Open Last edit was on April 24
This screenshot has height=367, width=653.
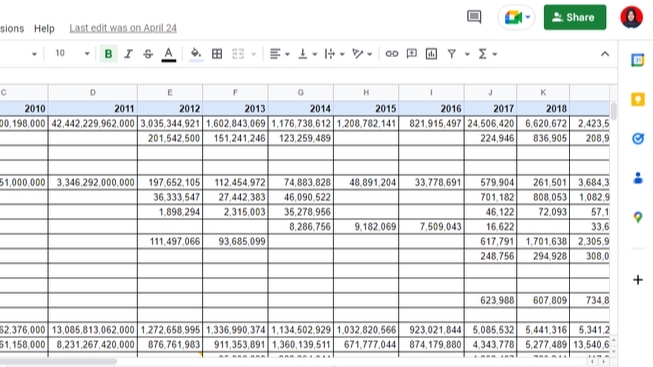123,28
